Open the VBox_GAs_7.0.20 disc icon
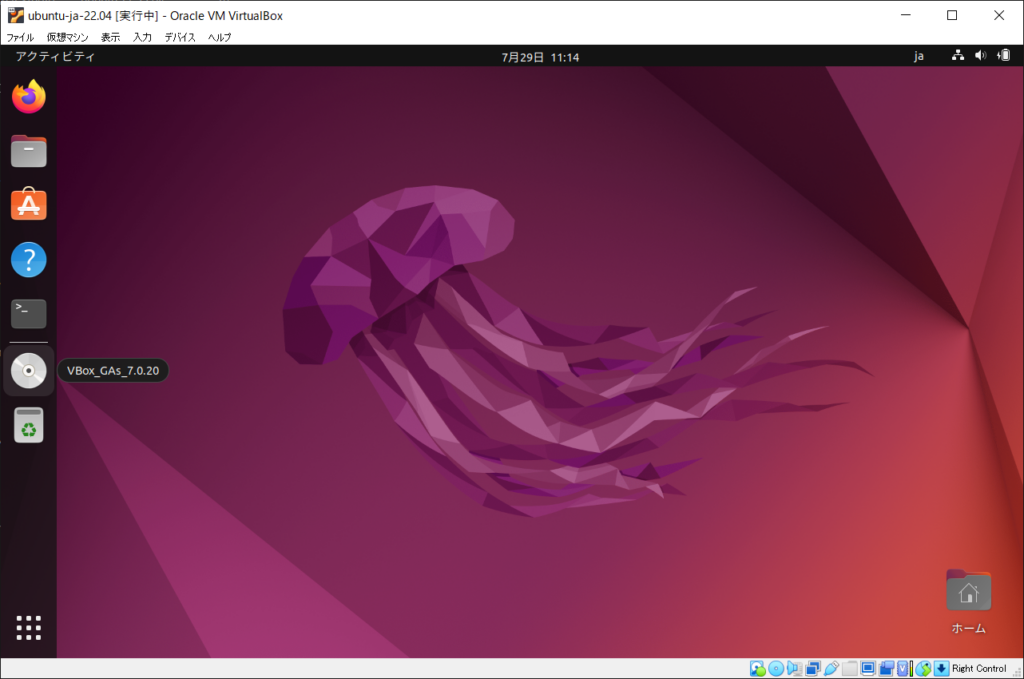The image size is (1024, 679). [x=29, y=370]
